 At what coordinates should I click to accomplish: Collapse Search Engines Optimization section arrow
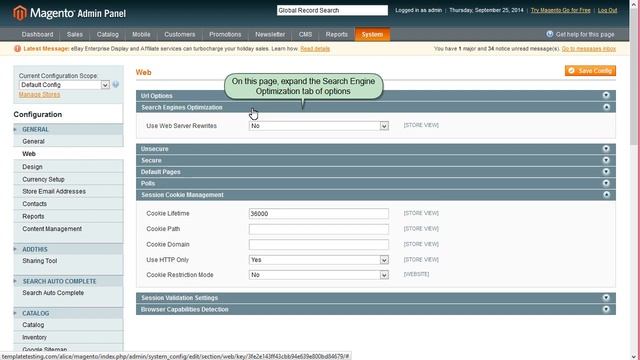click(x=606, y=107)
